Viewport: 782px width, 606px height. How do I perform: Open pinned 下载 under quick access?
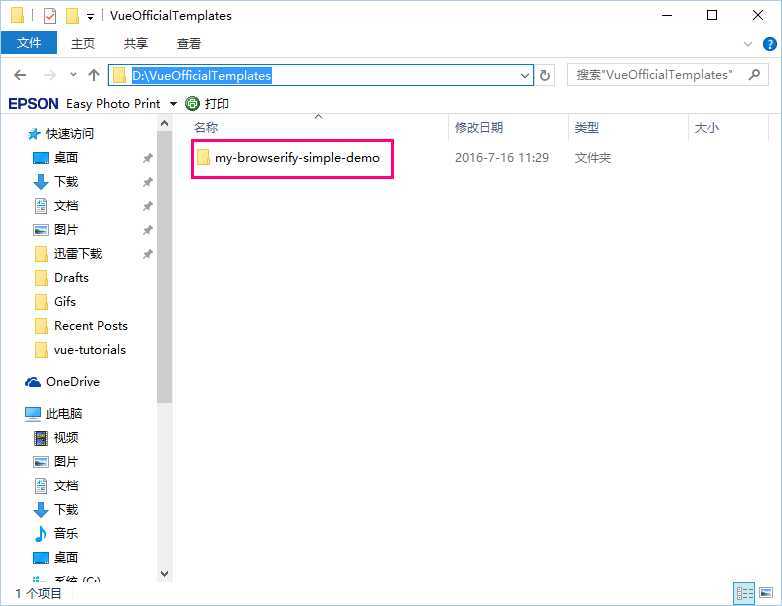(55, 182)
